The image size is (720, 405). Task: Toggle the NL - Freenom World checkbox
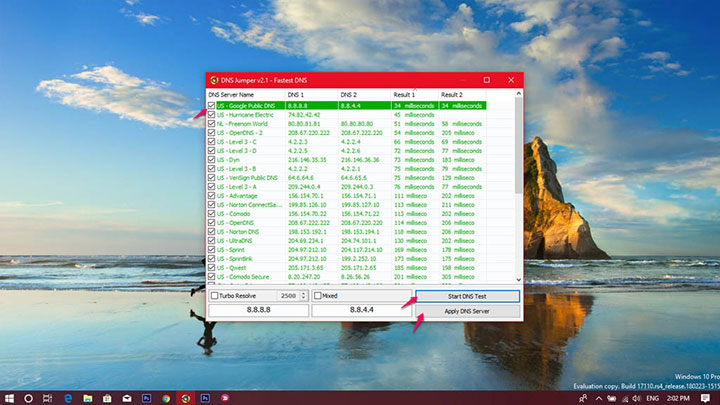[211, 124]
